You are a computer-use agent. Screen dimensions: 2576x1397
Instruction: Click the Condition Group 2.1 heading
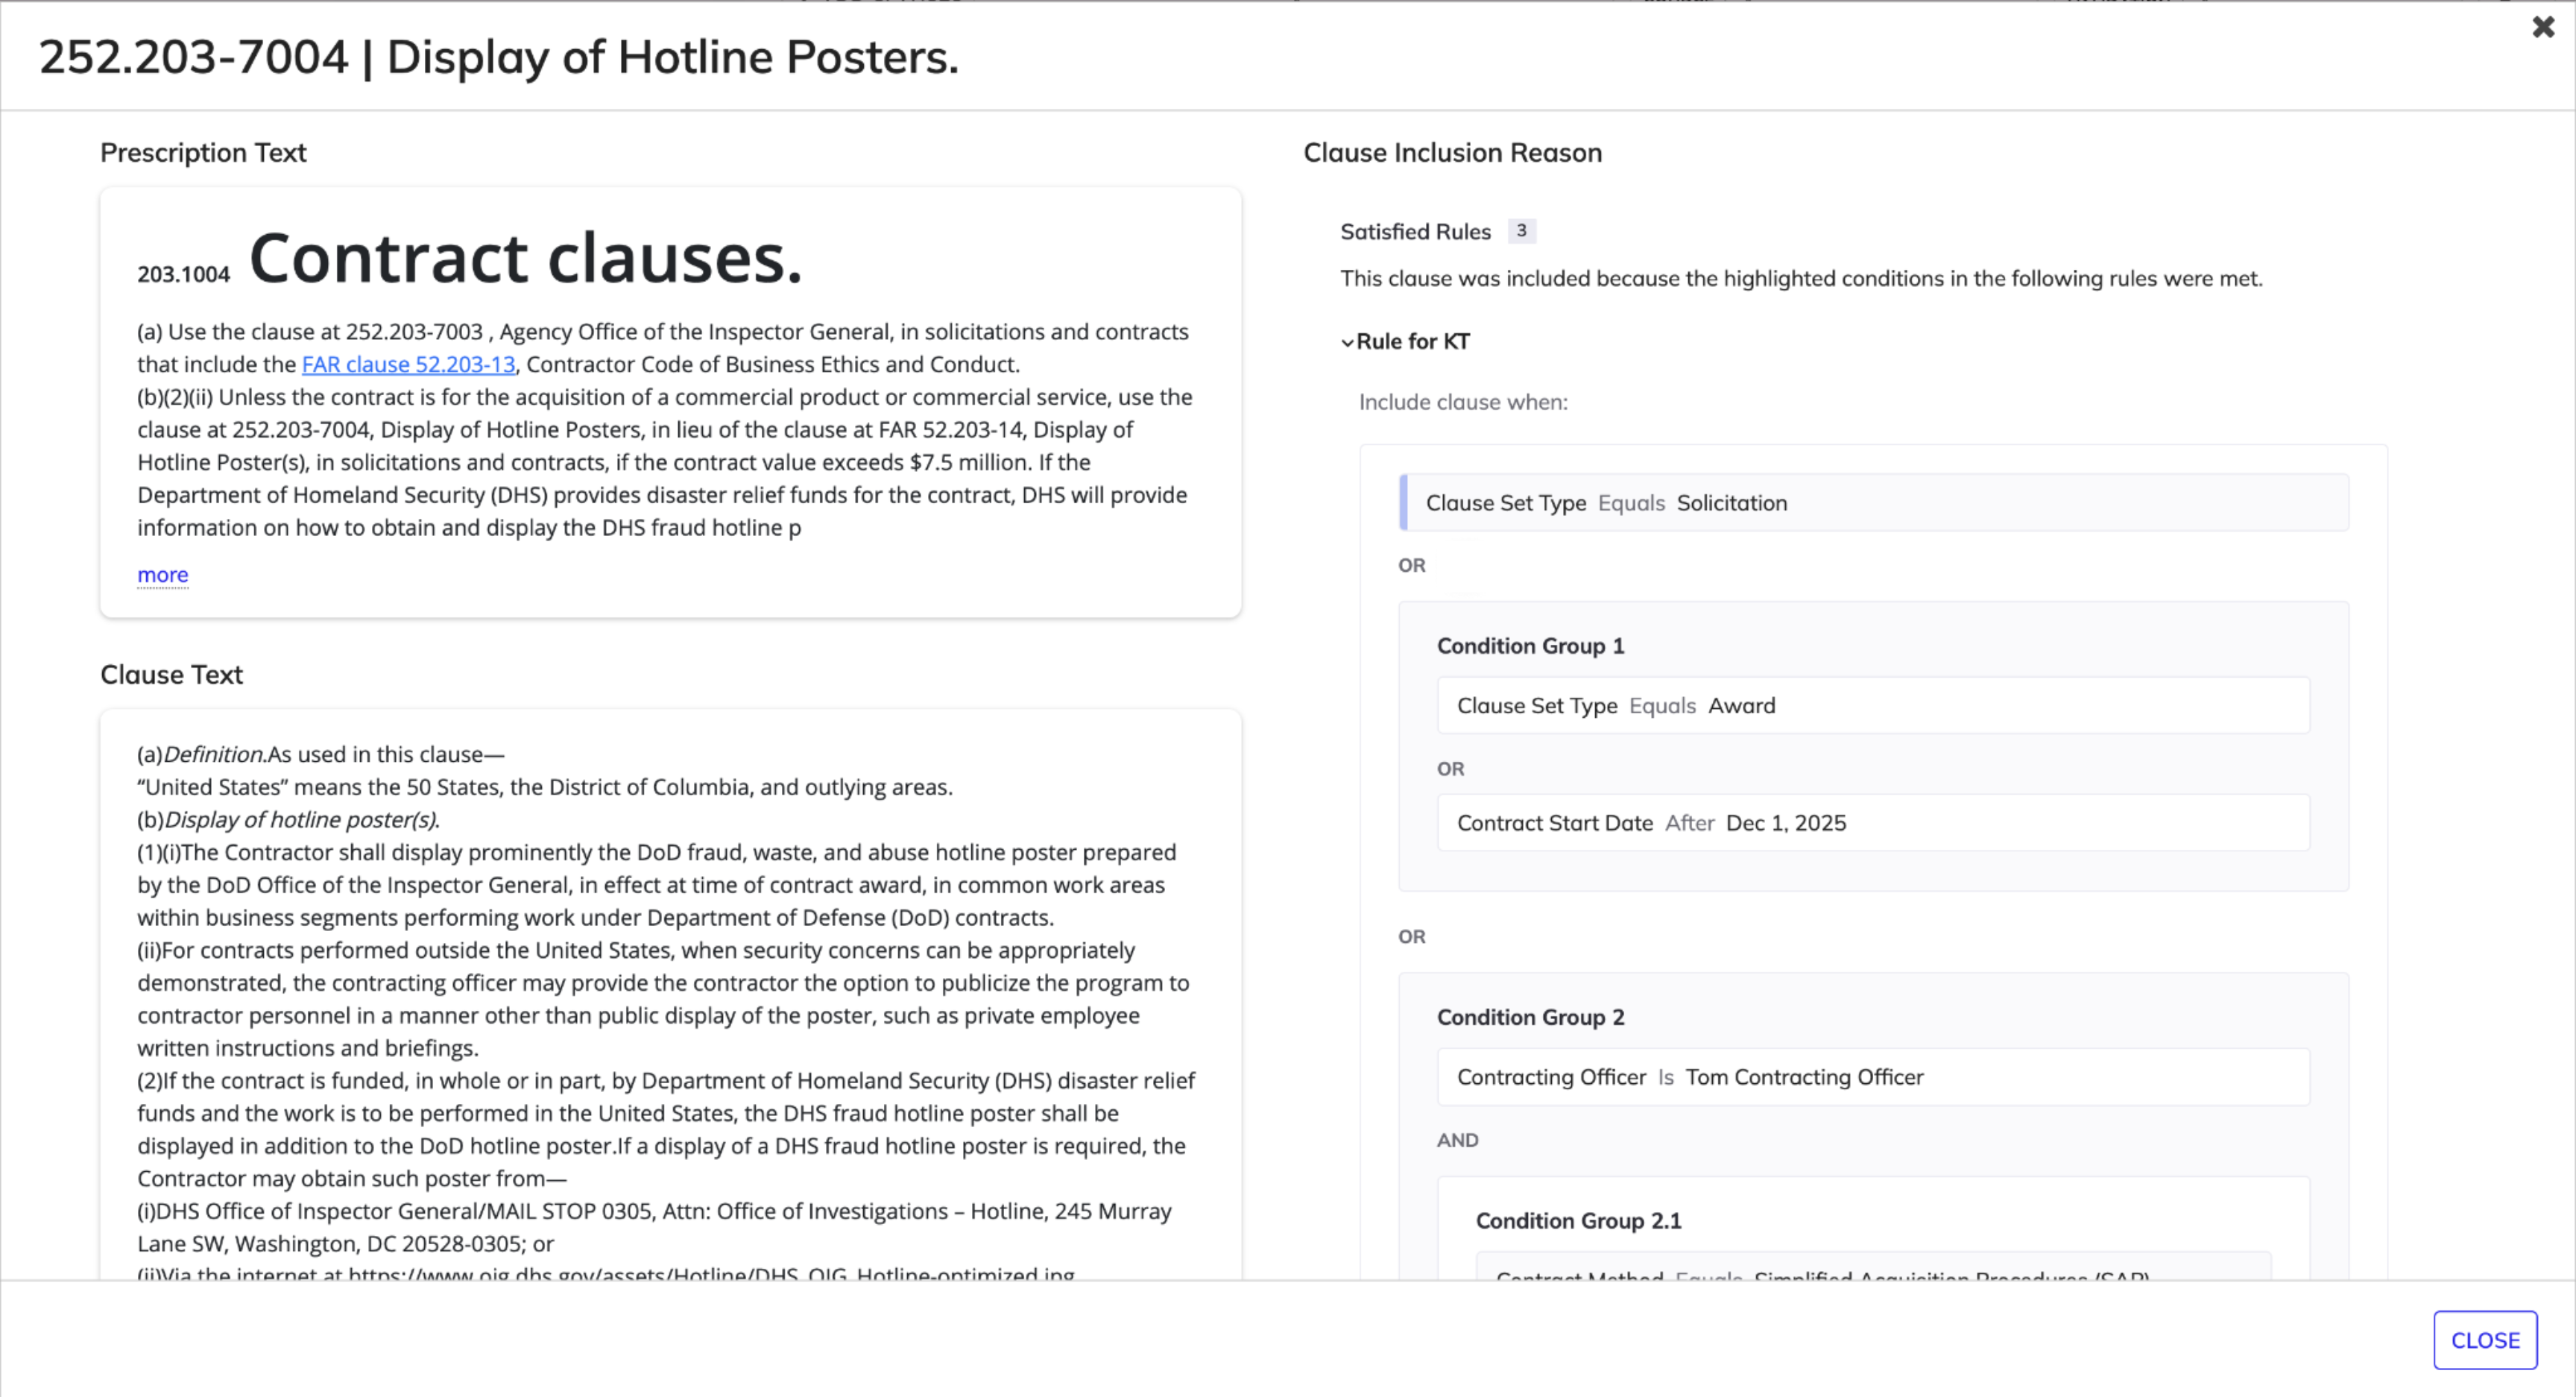tap(1578, 1221)
